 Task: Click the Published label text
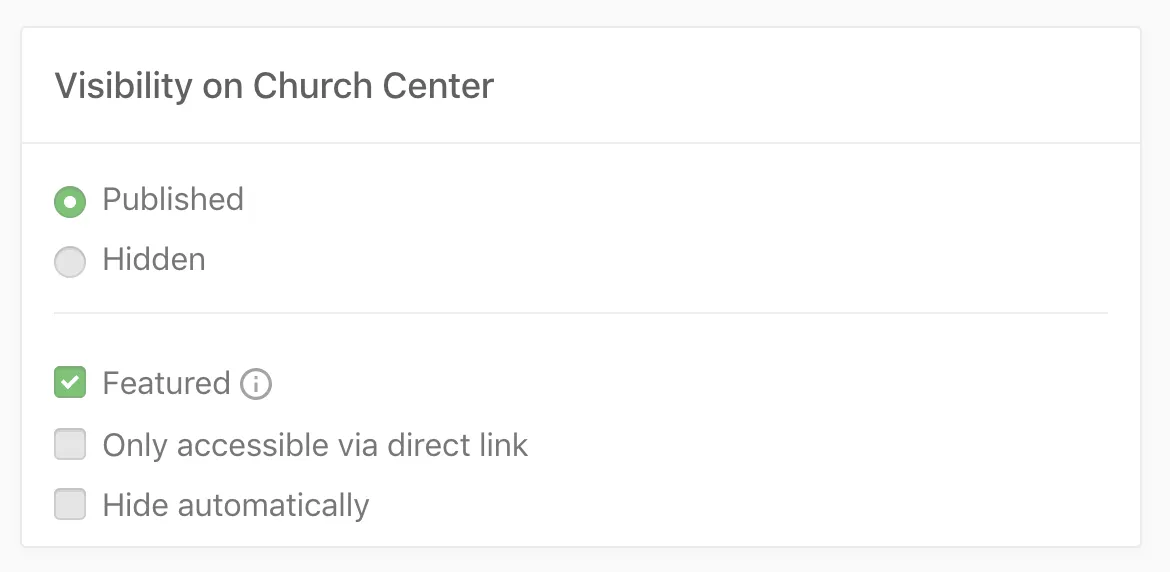pyautogui.click(x=173, y=200)
